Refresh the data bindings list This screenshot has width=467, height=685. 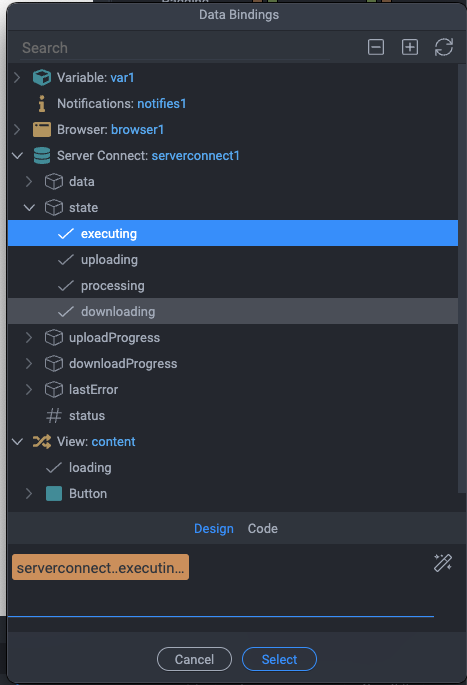pyautogui.click(x=443, y=47)
